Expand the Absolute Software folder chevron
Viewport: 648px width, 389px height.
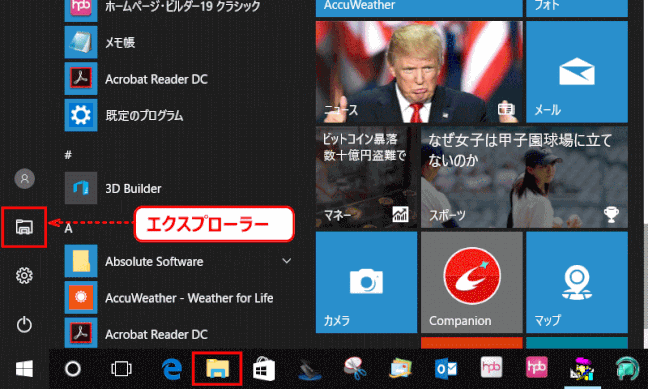coord(286,261)
